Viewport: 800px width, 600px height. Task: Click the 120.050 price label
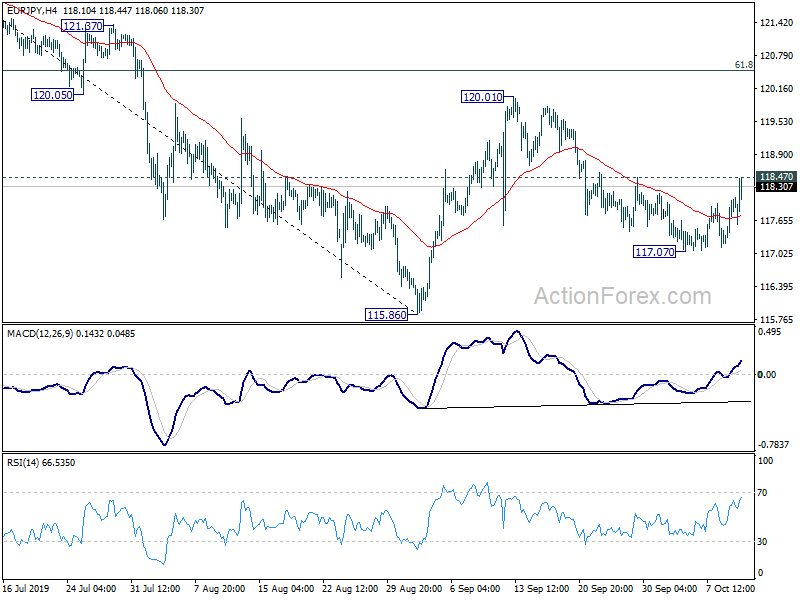tap(53, 94)
